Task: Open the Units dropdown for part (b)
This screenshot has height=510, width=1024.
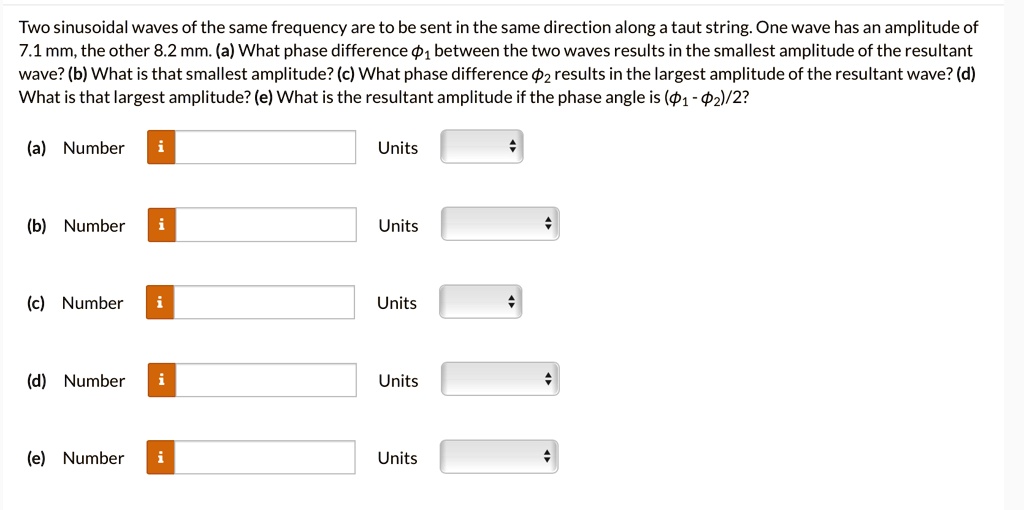Action: pos(500,225)
